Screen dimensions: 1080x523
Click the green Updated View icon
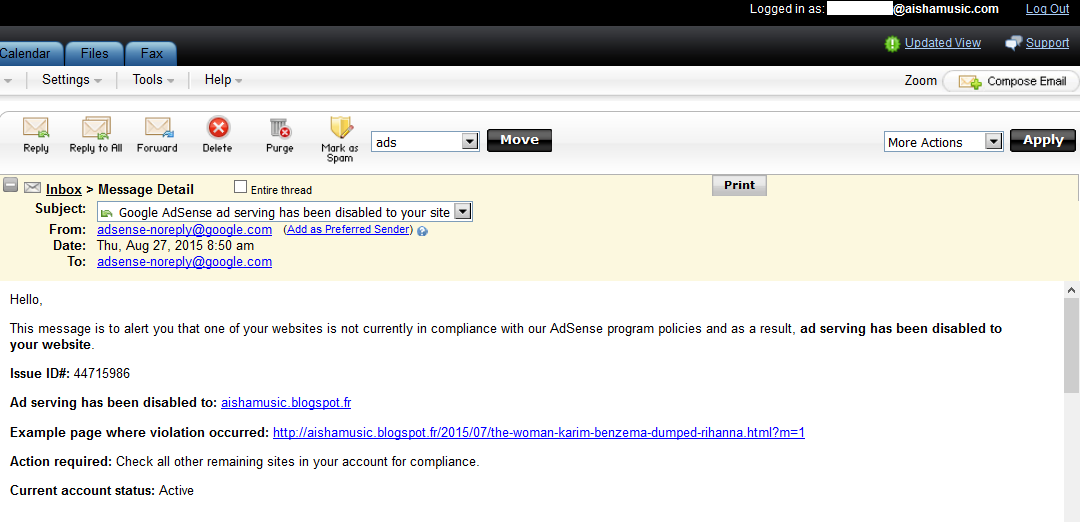[893, 43]
